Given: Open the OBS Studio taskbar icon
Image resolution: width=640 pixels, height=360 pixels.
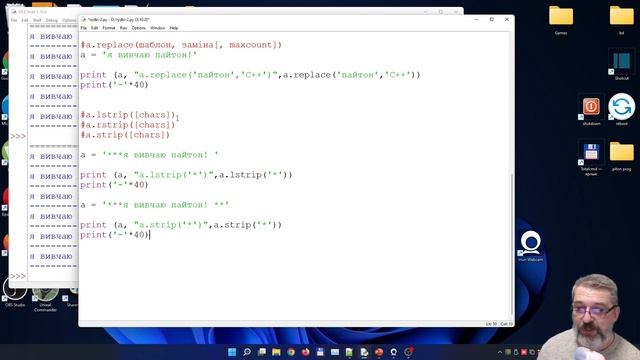Looking at the screenshot, I should [408, 352].
